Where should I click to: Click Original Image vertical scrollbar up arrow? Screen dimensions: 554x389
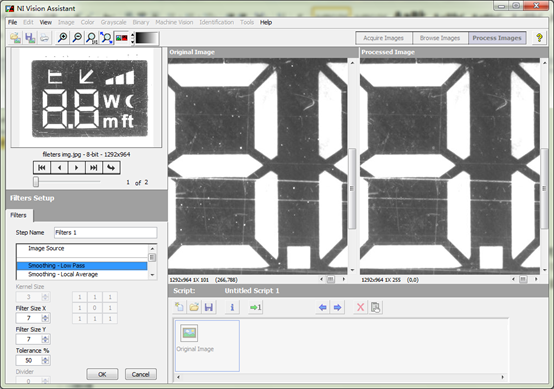(352, 63)
